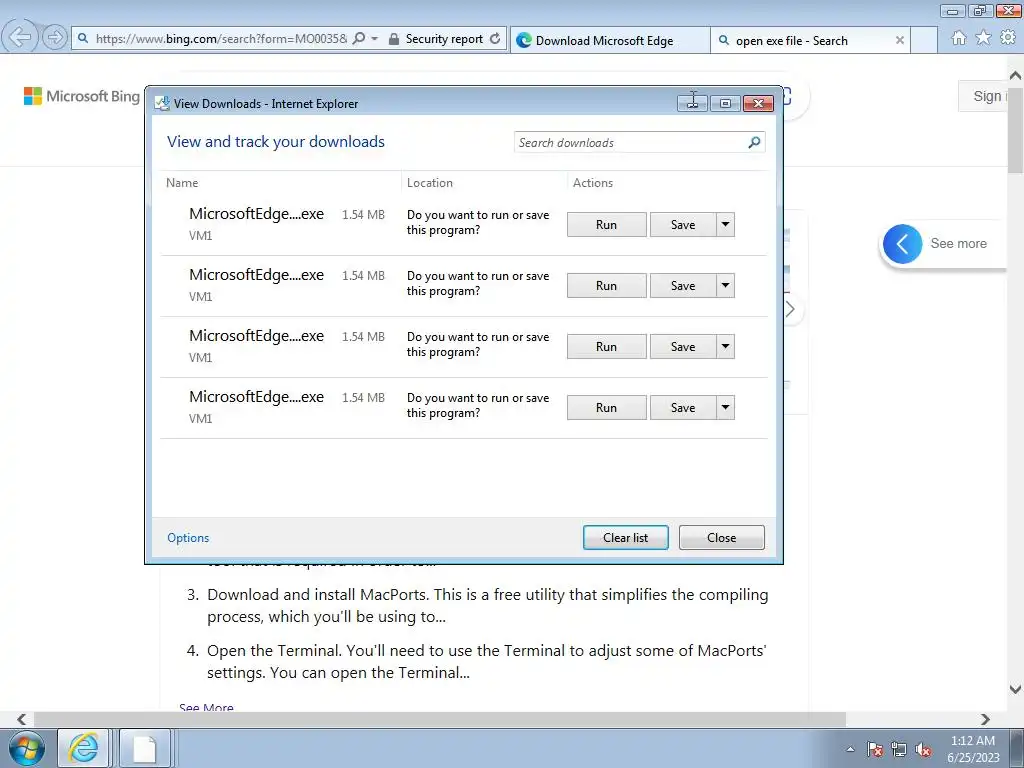Show hidden system tray icons
Image resolution: width=1024 pixels, height=768 pixels.
(850, 749)
